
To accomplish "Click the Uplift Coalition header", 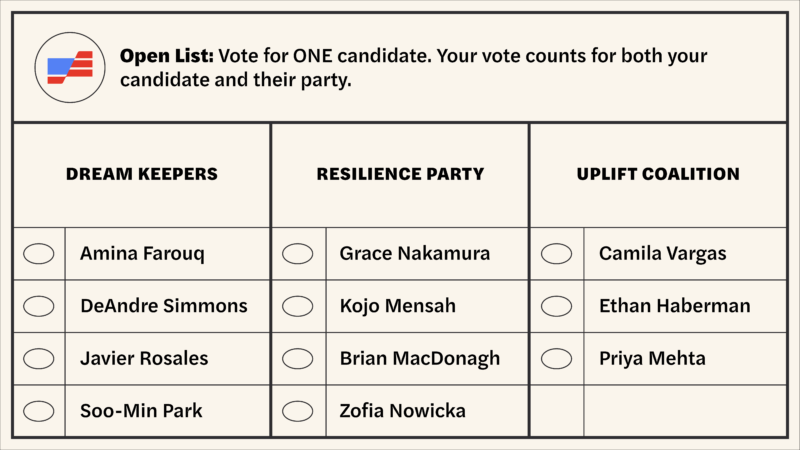I will pyautogui.click(x=658, y=174).
